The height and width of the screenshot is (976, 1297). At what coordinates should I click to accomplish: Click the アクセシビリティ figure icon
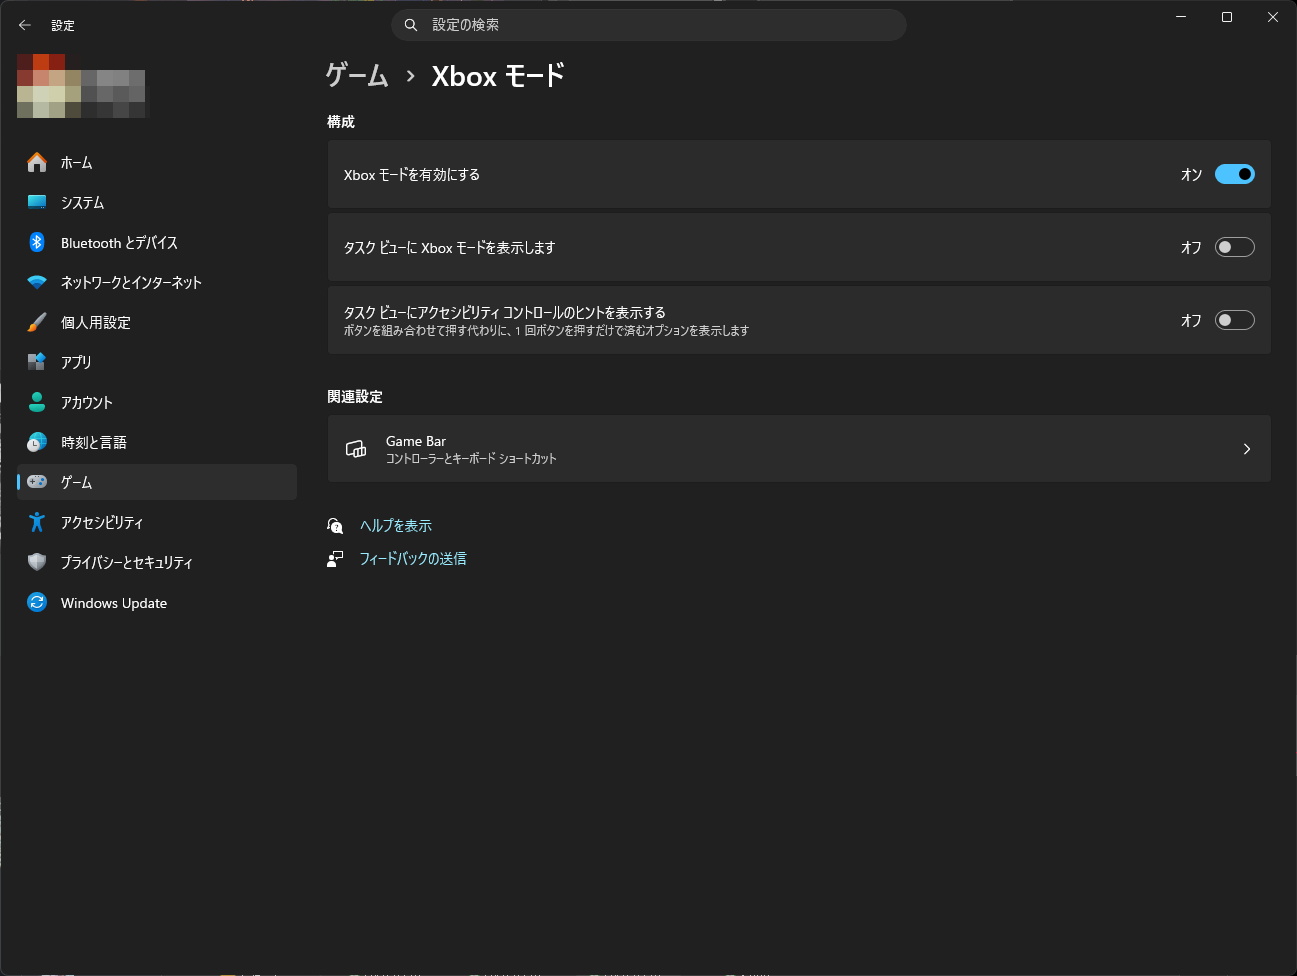tap(37, 522)
